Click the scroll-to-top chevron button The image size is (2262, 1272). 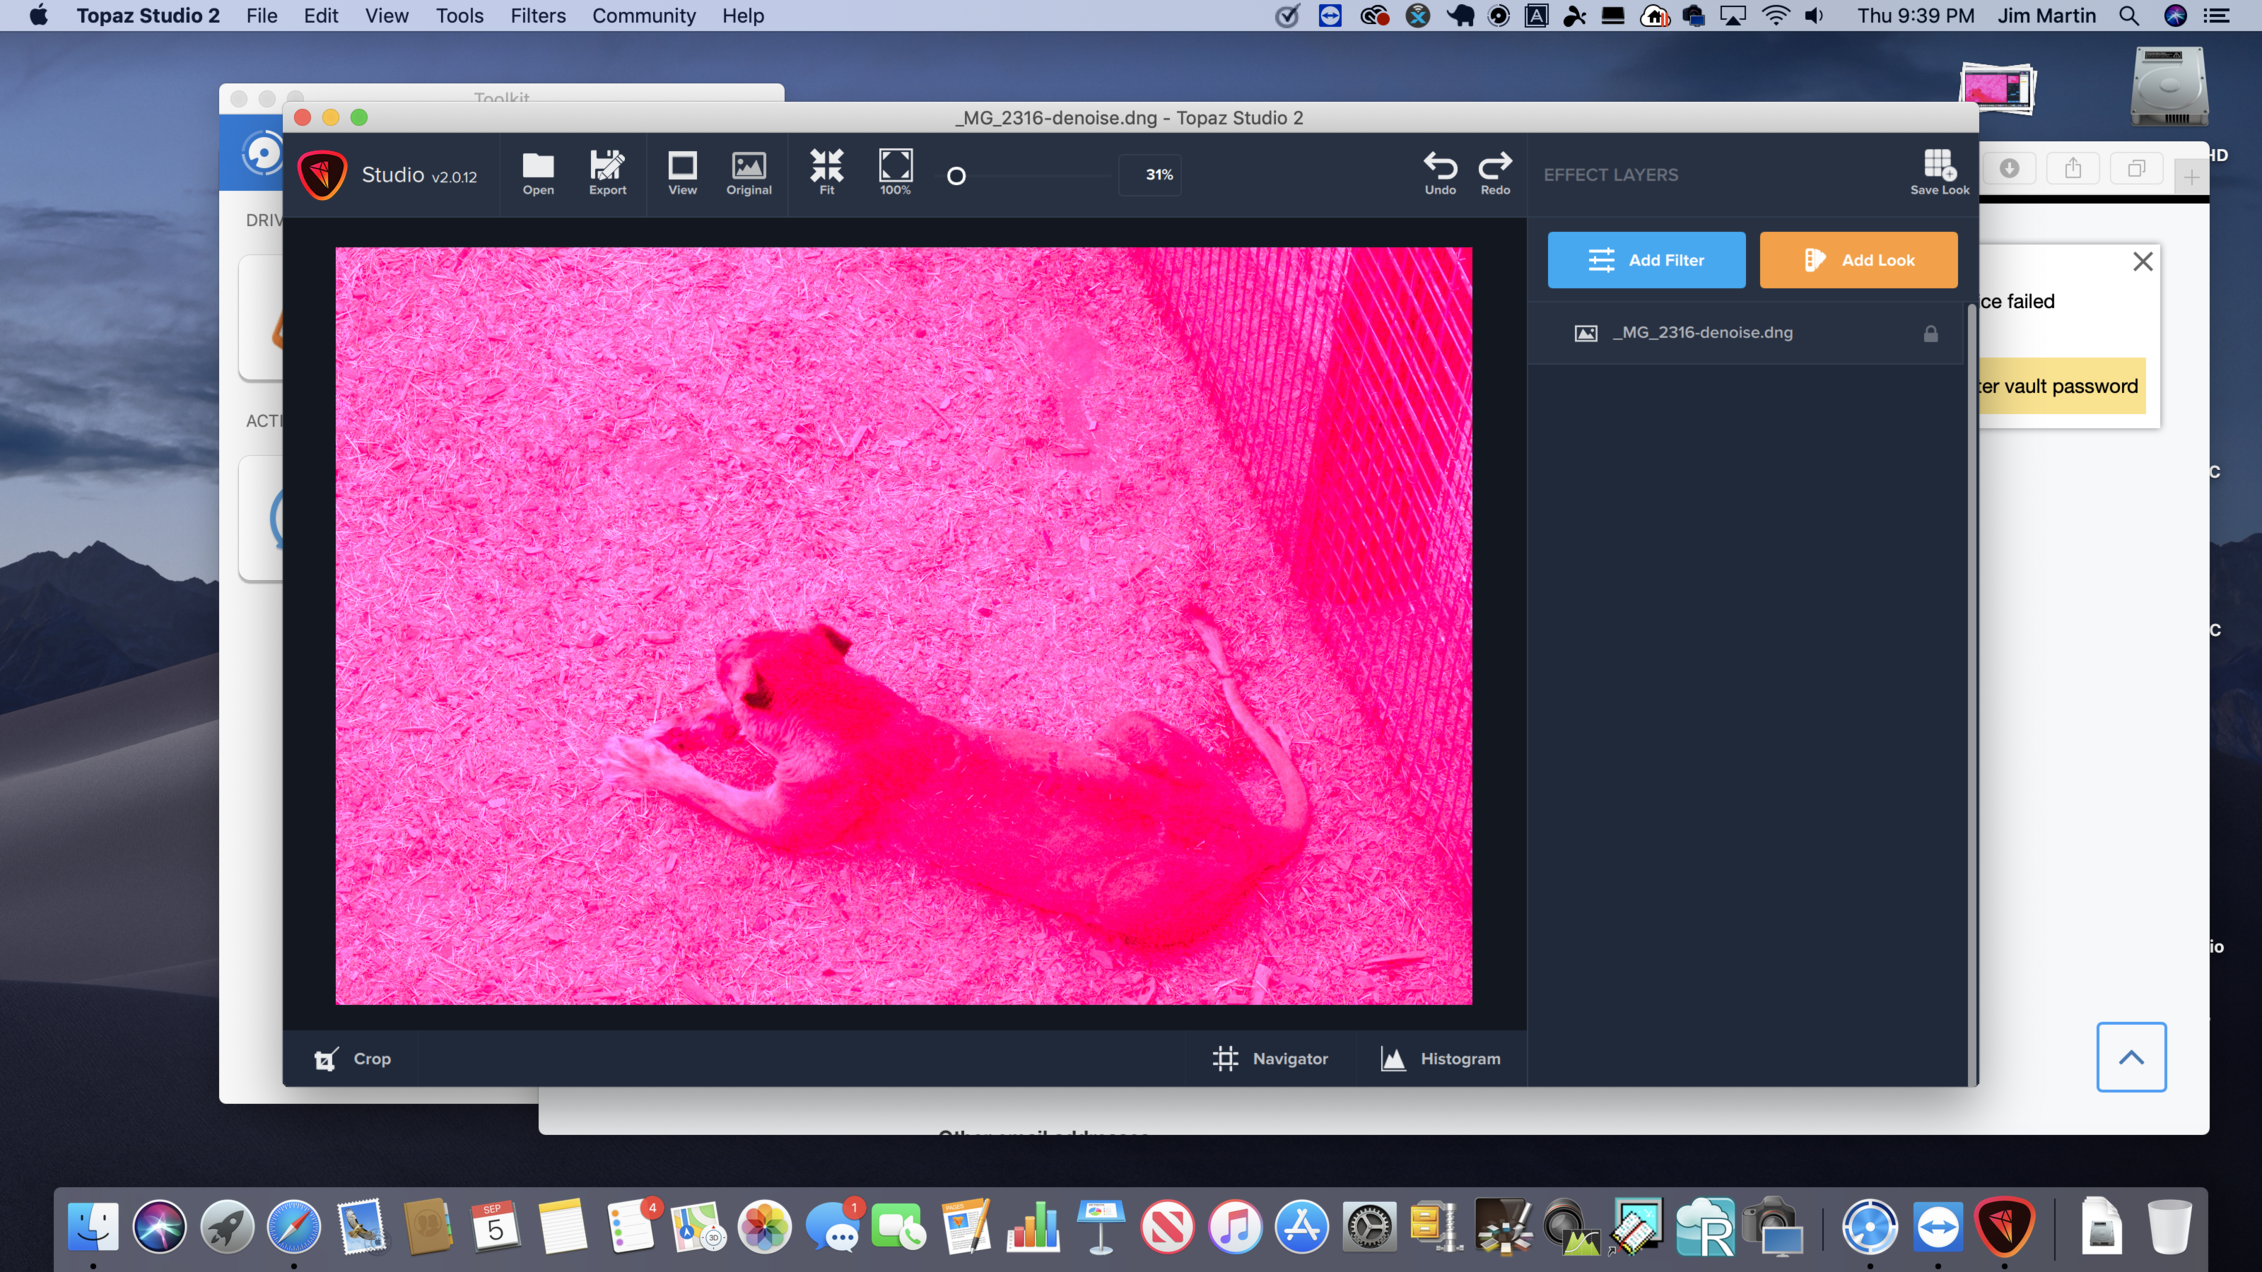tap(2131, 1057)
